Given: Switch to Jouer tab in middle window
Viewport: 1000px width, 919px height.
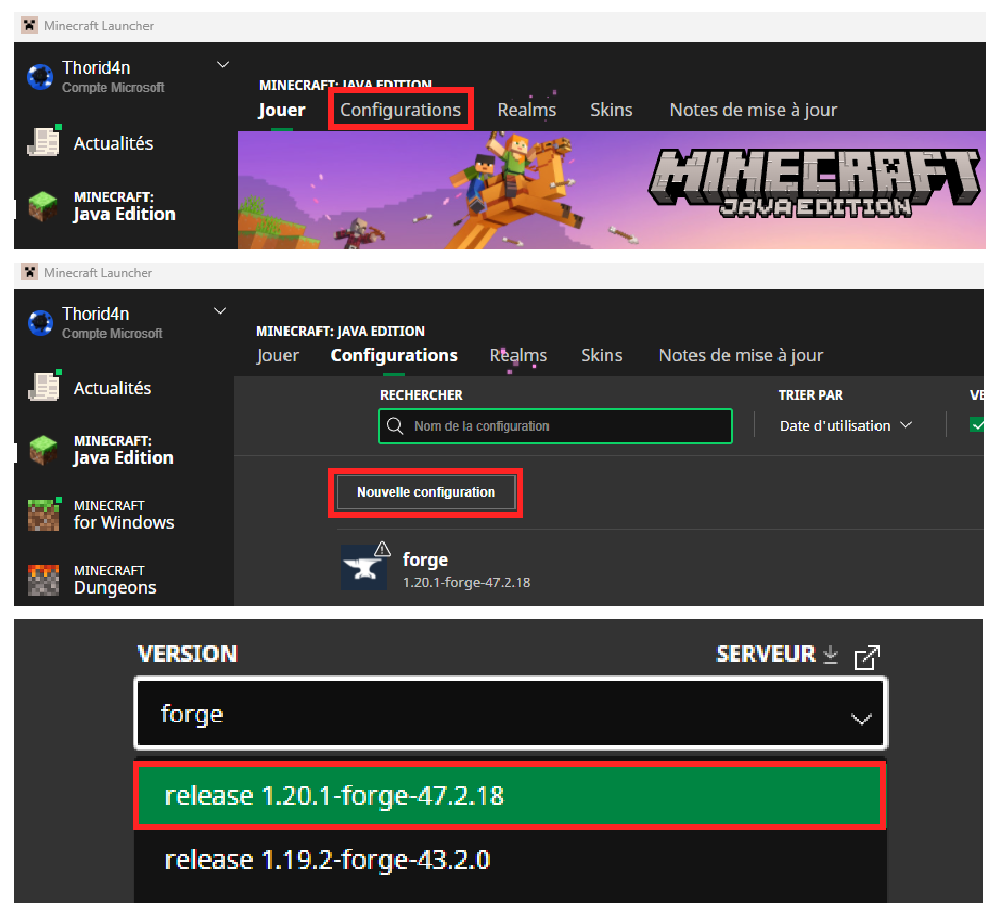Looking at the screenshot, I should pyautogui.click(x=277, y=355).
